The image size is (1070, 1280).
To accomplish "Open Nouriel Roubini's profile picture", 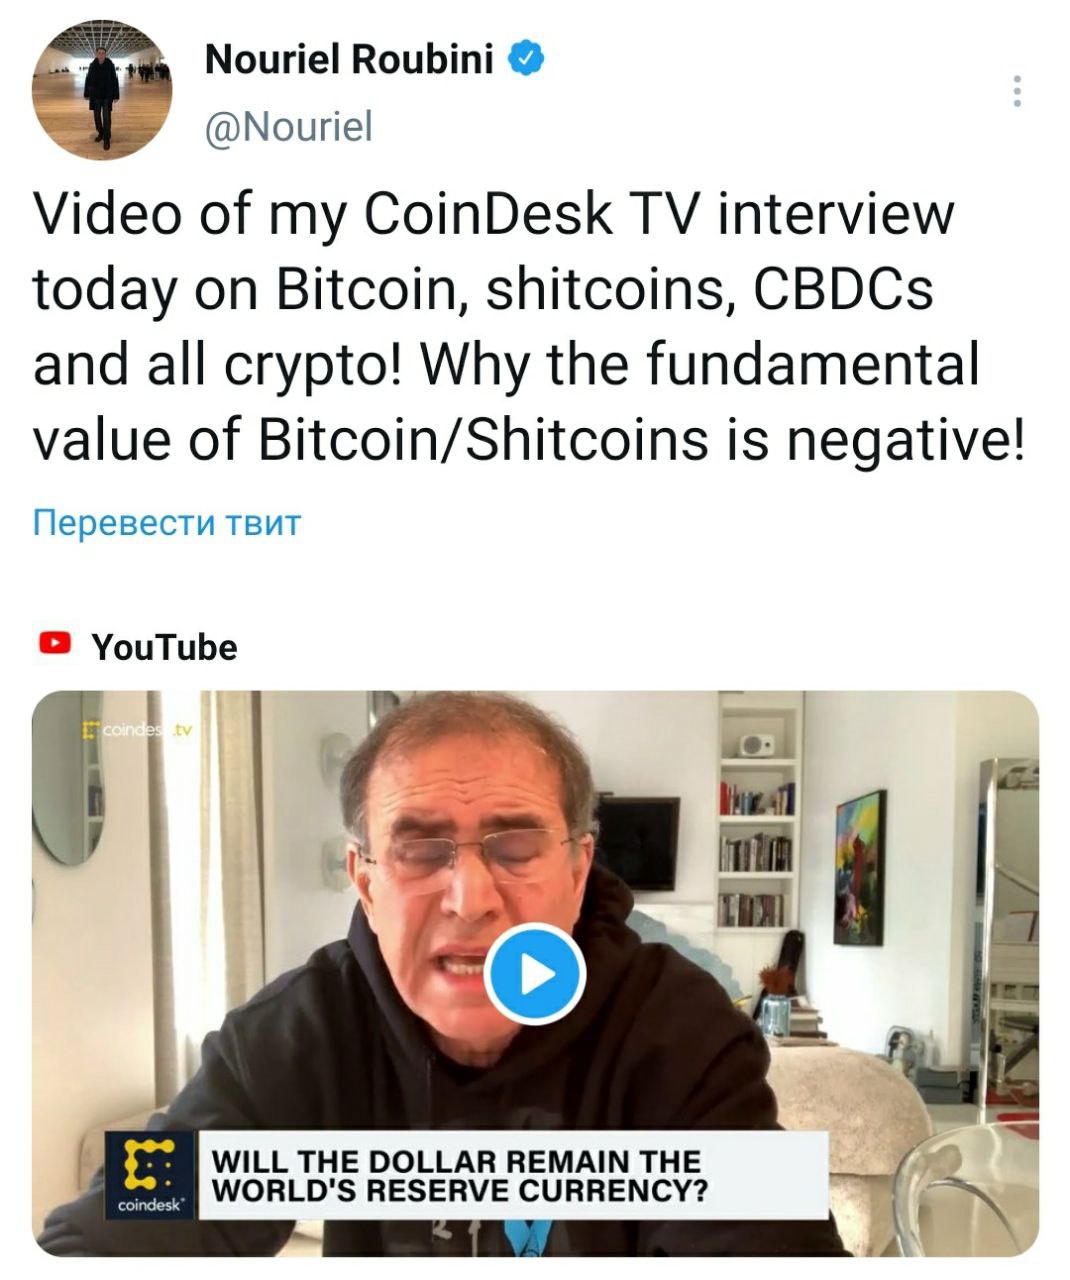I will 102,91.
